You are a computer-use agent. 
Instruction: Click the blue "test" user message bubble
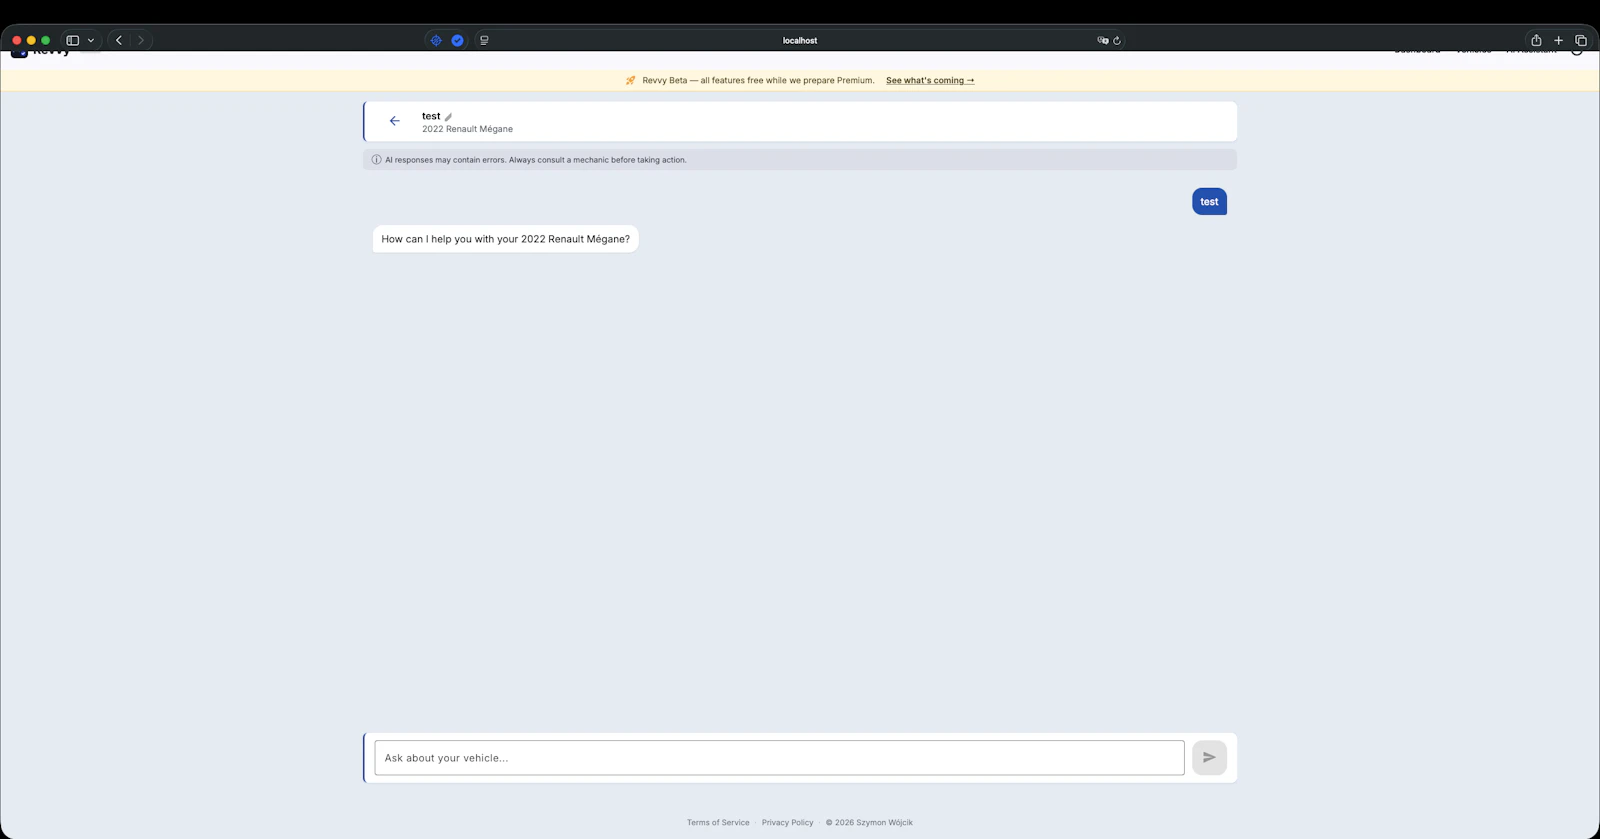pyautogui.click(x=1209, y=202)
